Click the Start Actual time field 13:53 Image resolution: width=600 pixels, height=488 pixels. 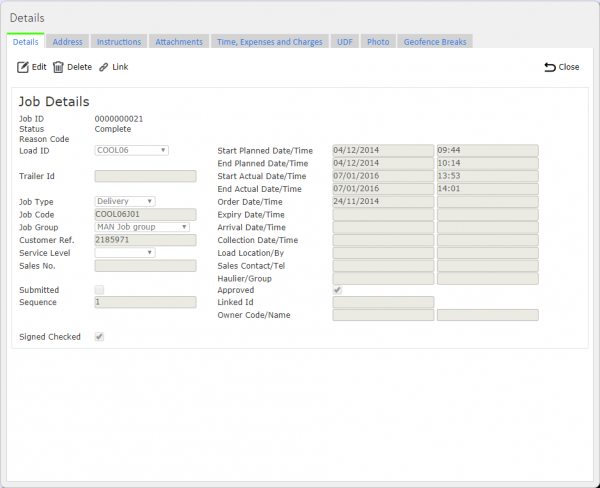click(488, 176)
